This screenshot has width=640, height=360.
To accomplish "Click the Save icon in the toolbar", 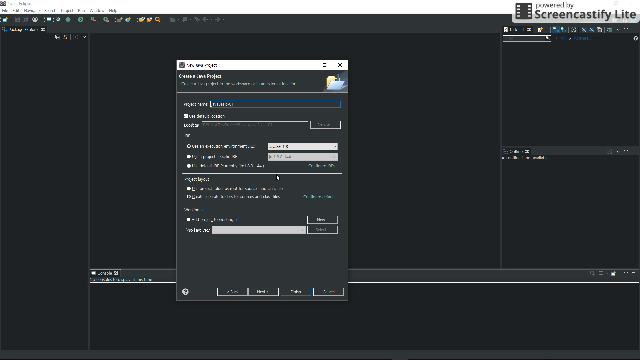I will click(x=17, y=20).
